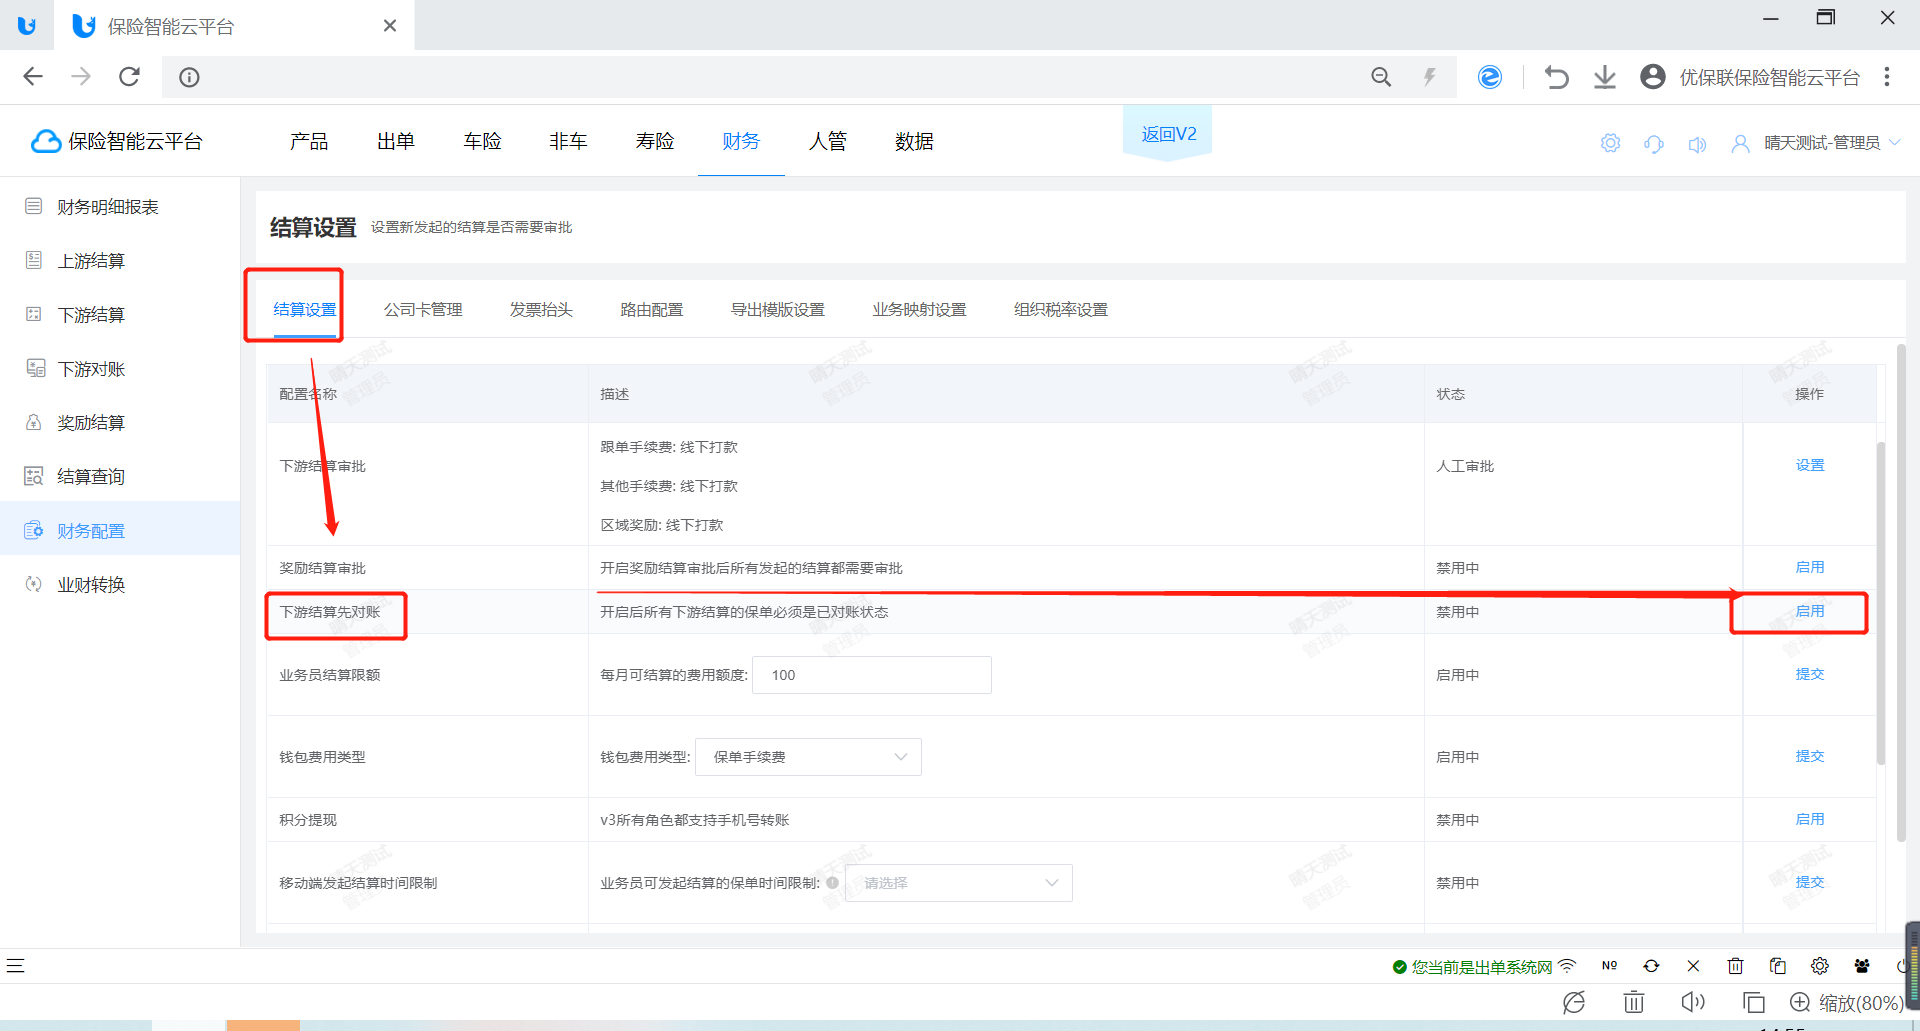This screenshot has width=1920, height=1031.
Task: Click the lightning speed-mode icon
Action: pos(1430,77)
